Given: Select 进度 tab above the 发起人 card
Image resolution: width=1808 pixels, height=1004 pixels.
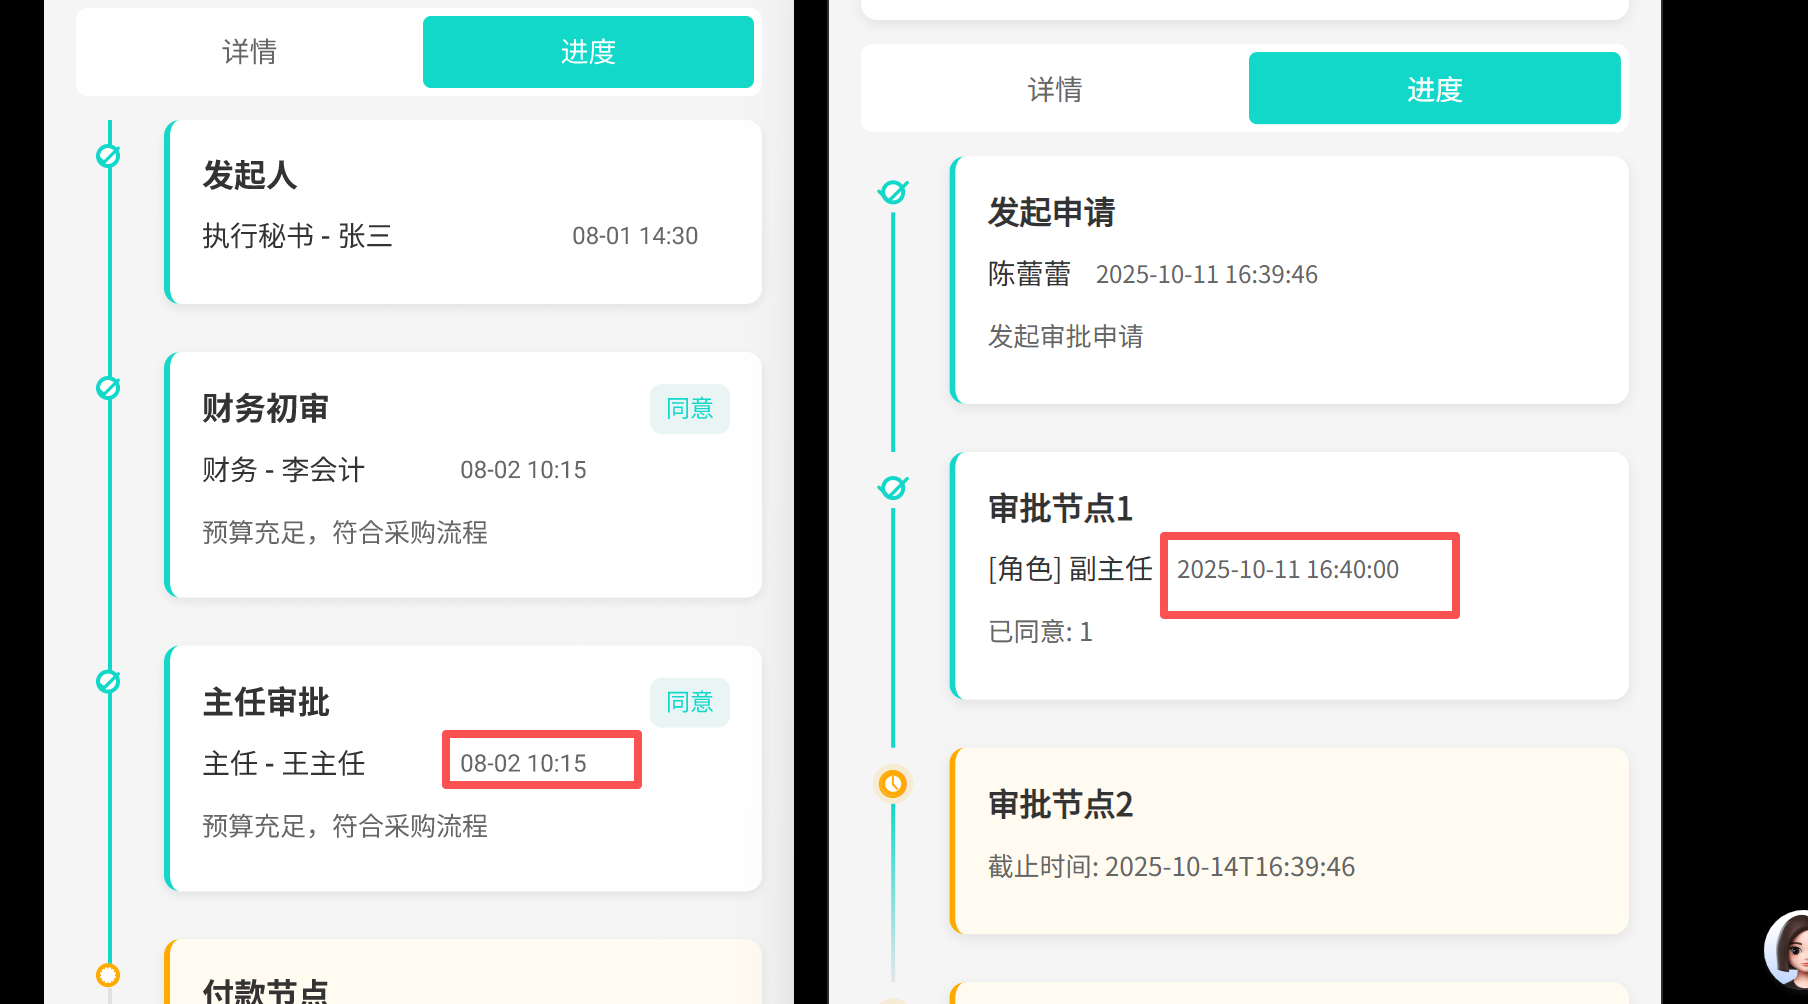Looking at the screenshot, I should (588, 52).
